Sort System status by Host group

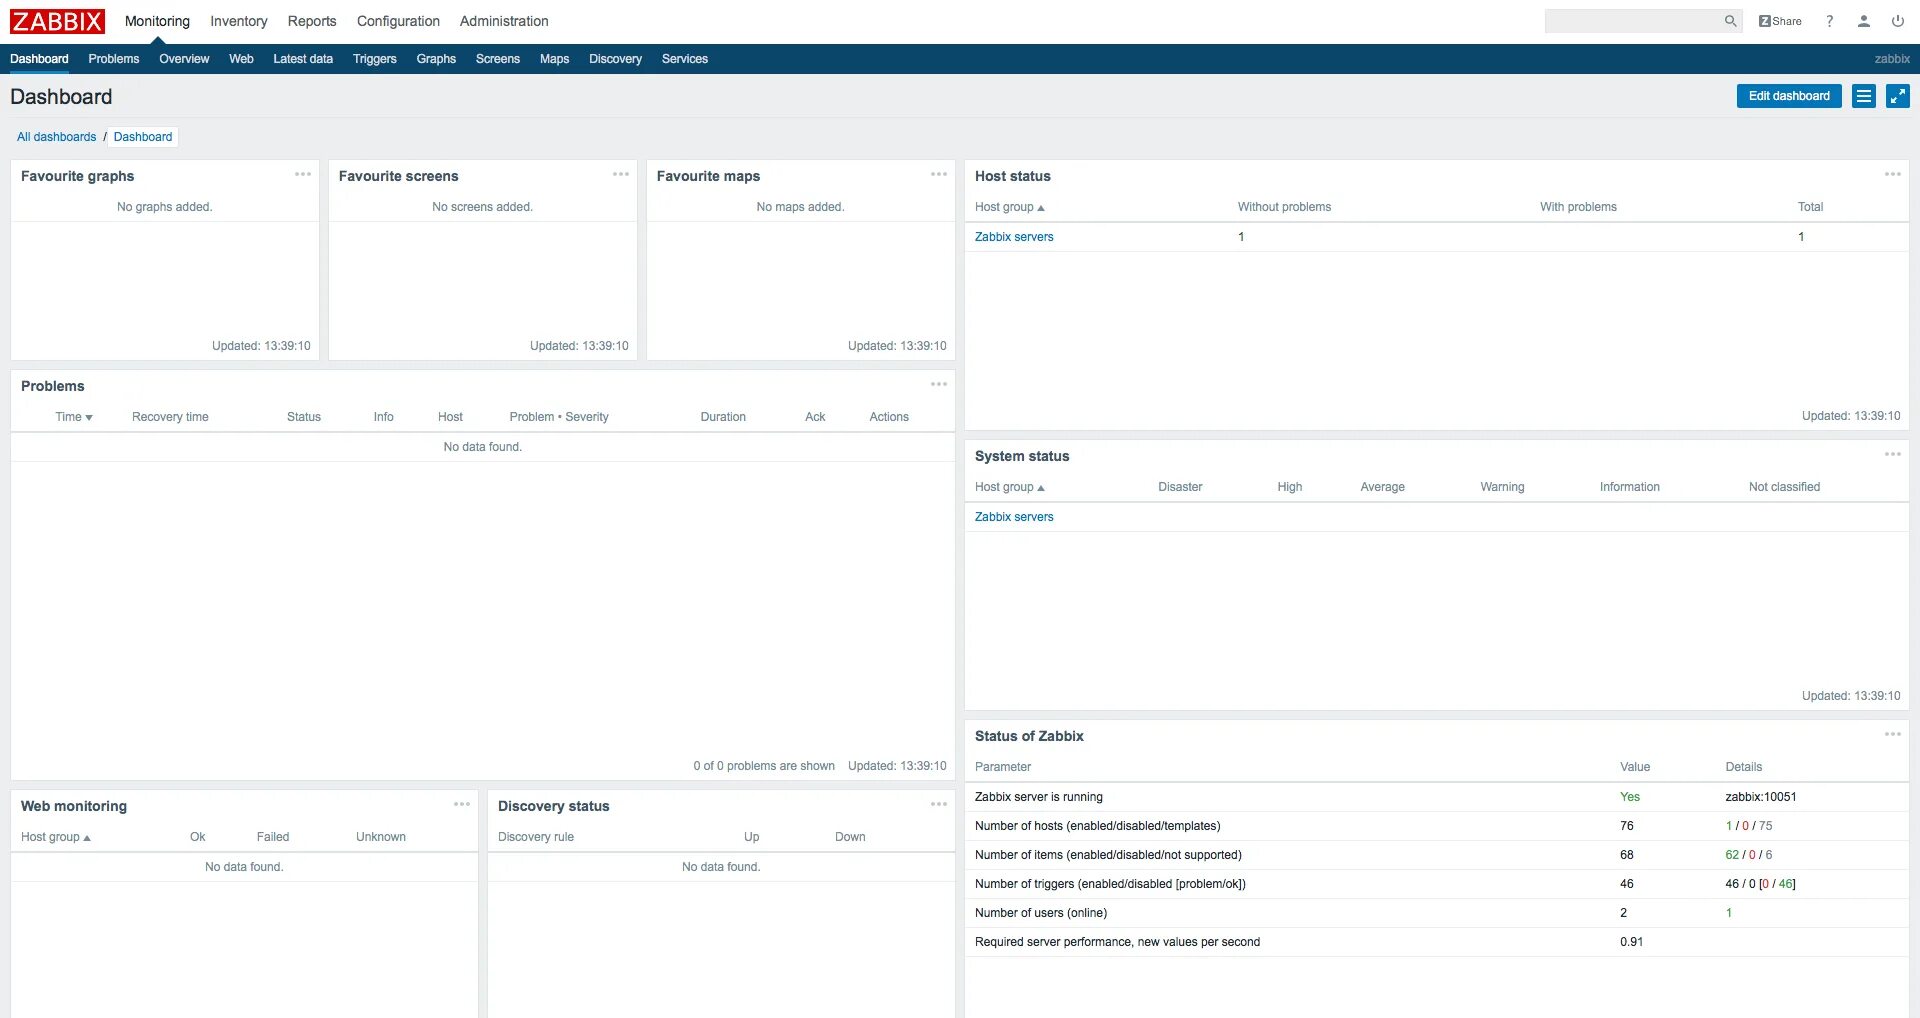(x=1010, y=487)
